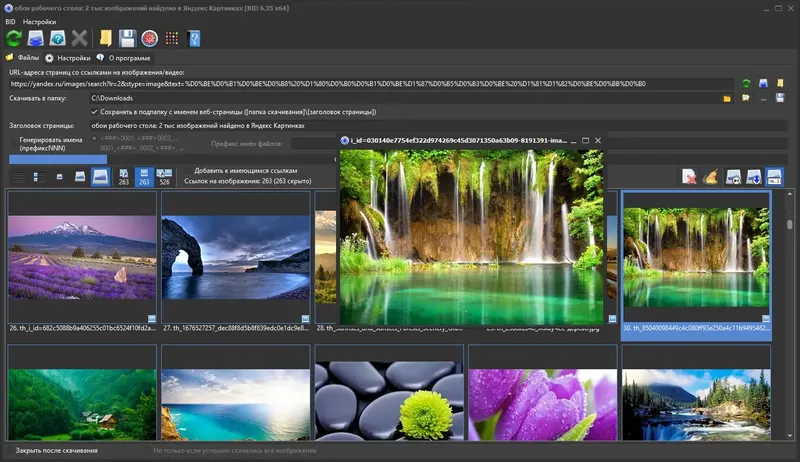
Task: Enable 'Генерировать имена (префиксNNN)' checkbox
Action: [x=14, y=144]
